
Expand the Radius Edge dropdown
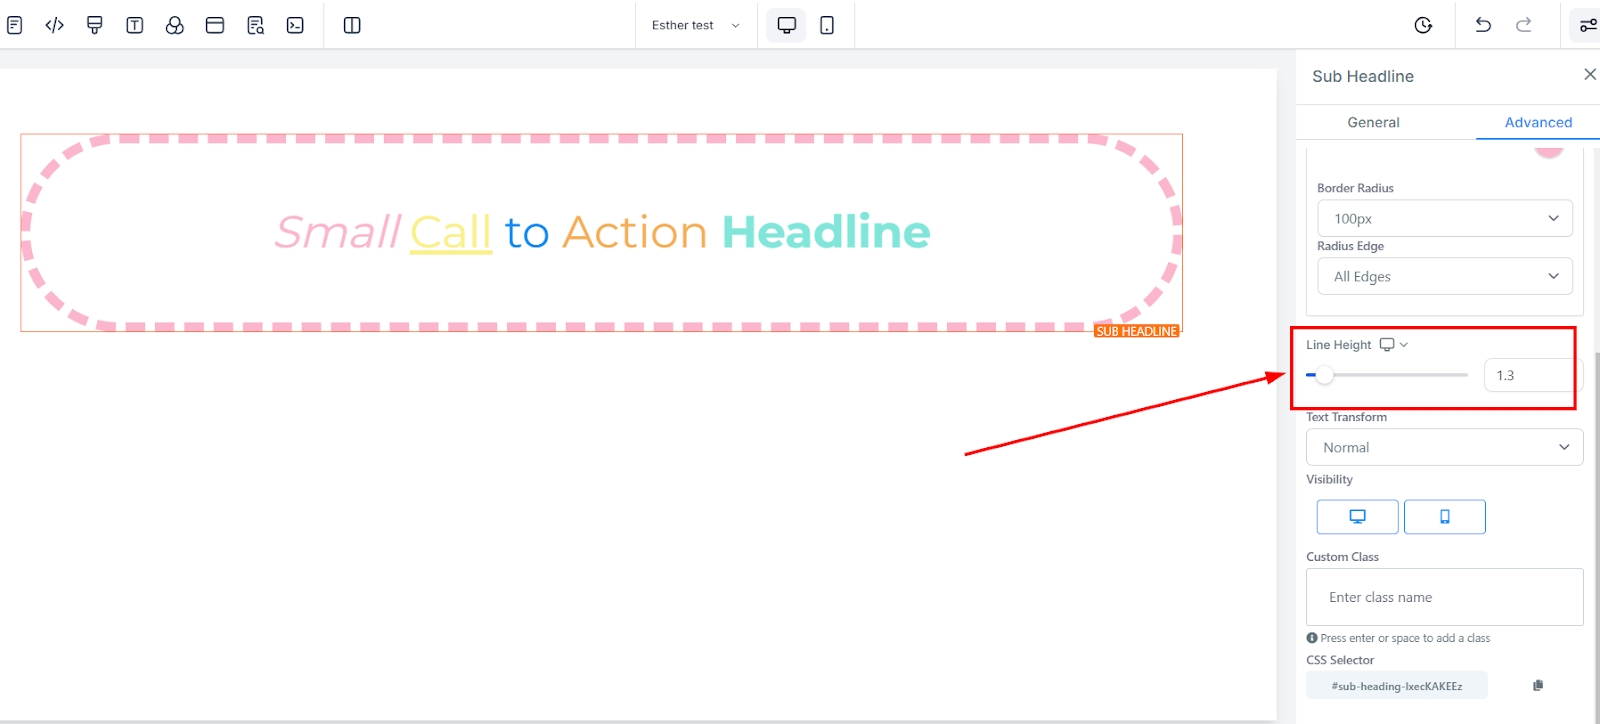(1444, 276)
